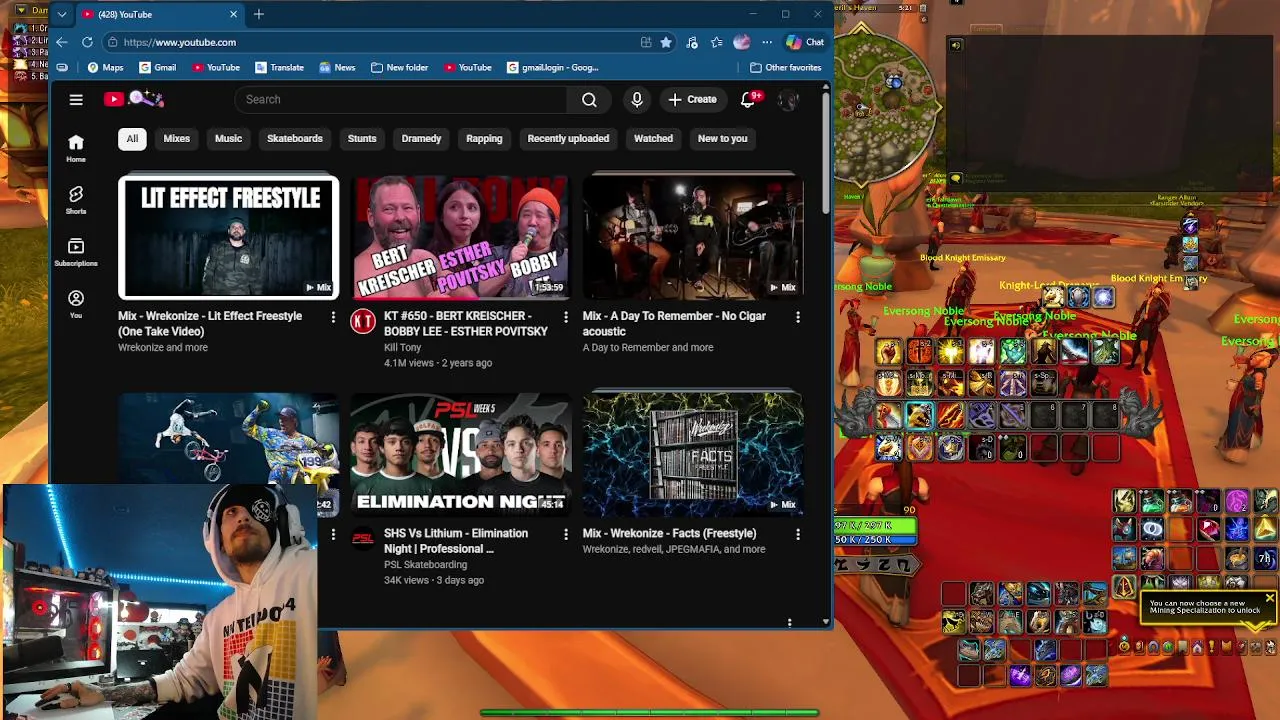Go back with the browser back arrow
The height and width of the screenshot is (720, 1280).
[x=62, y=42]
